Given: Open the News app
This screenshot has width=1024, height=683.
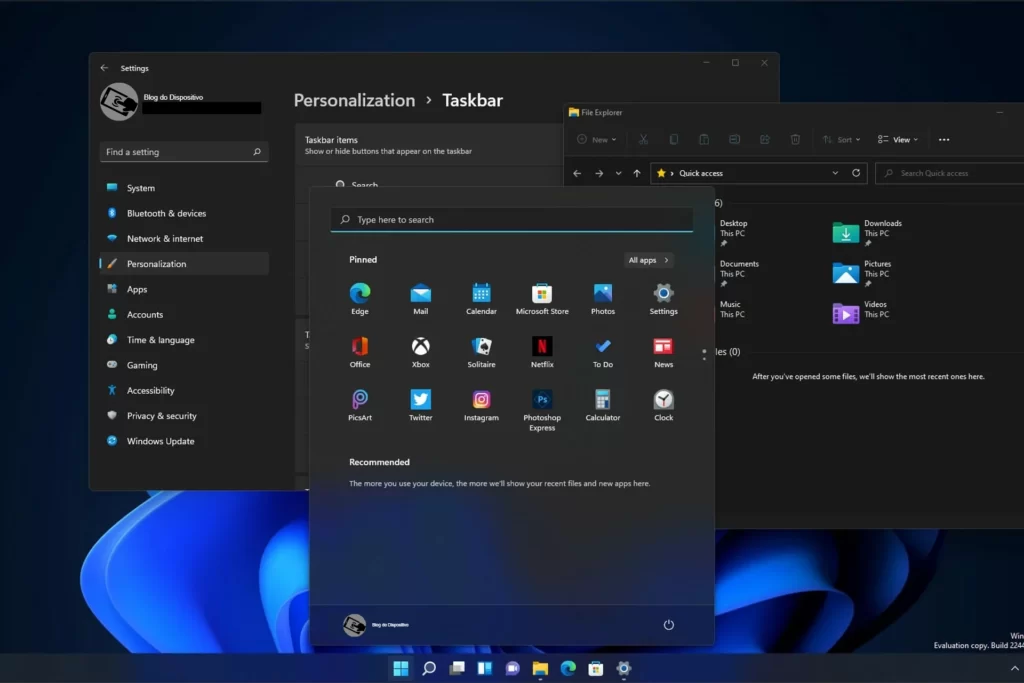Looking at the screenshot, I should [664, 353].
